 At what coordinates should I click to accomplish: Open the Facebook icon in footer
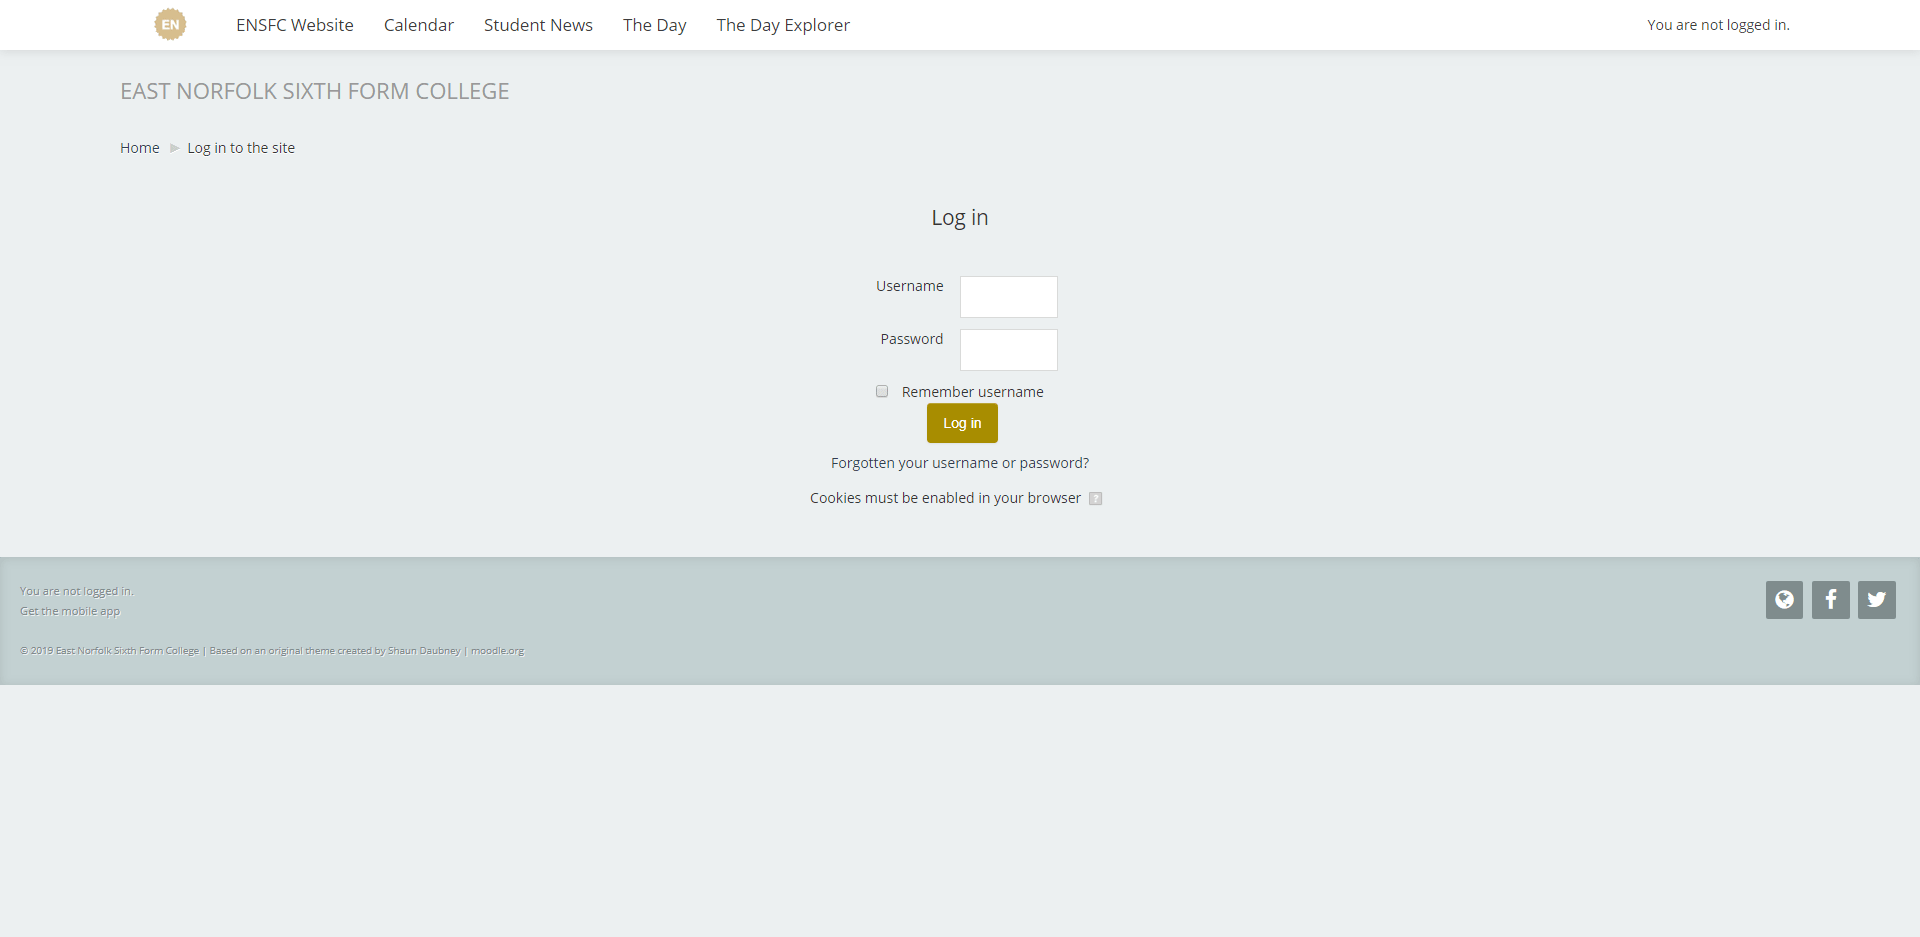tap(1831, 600)
